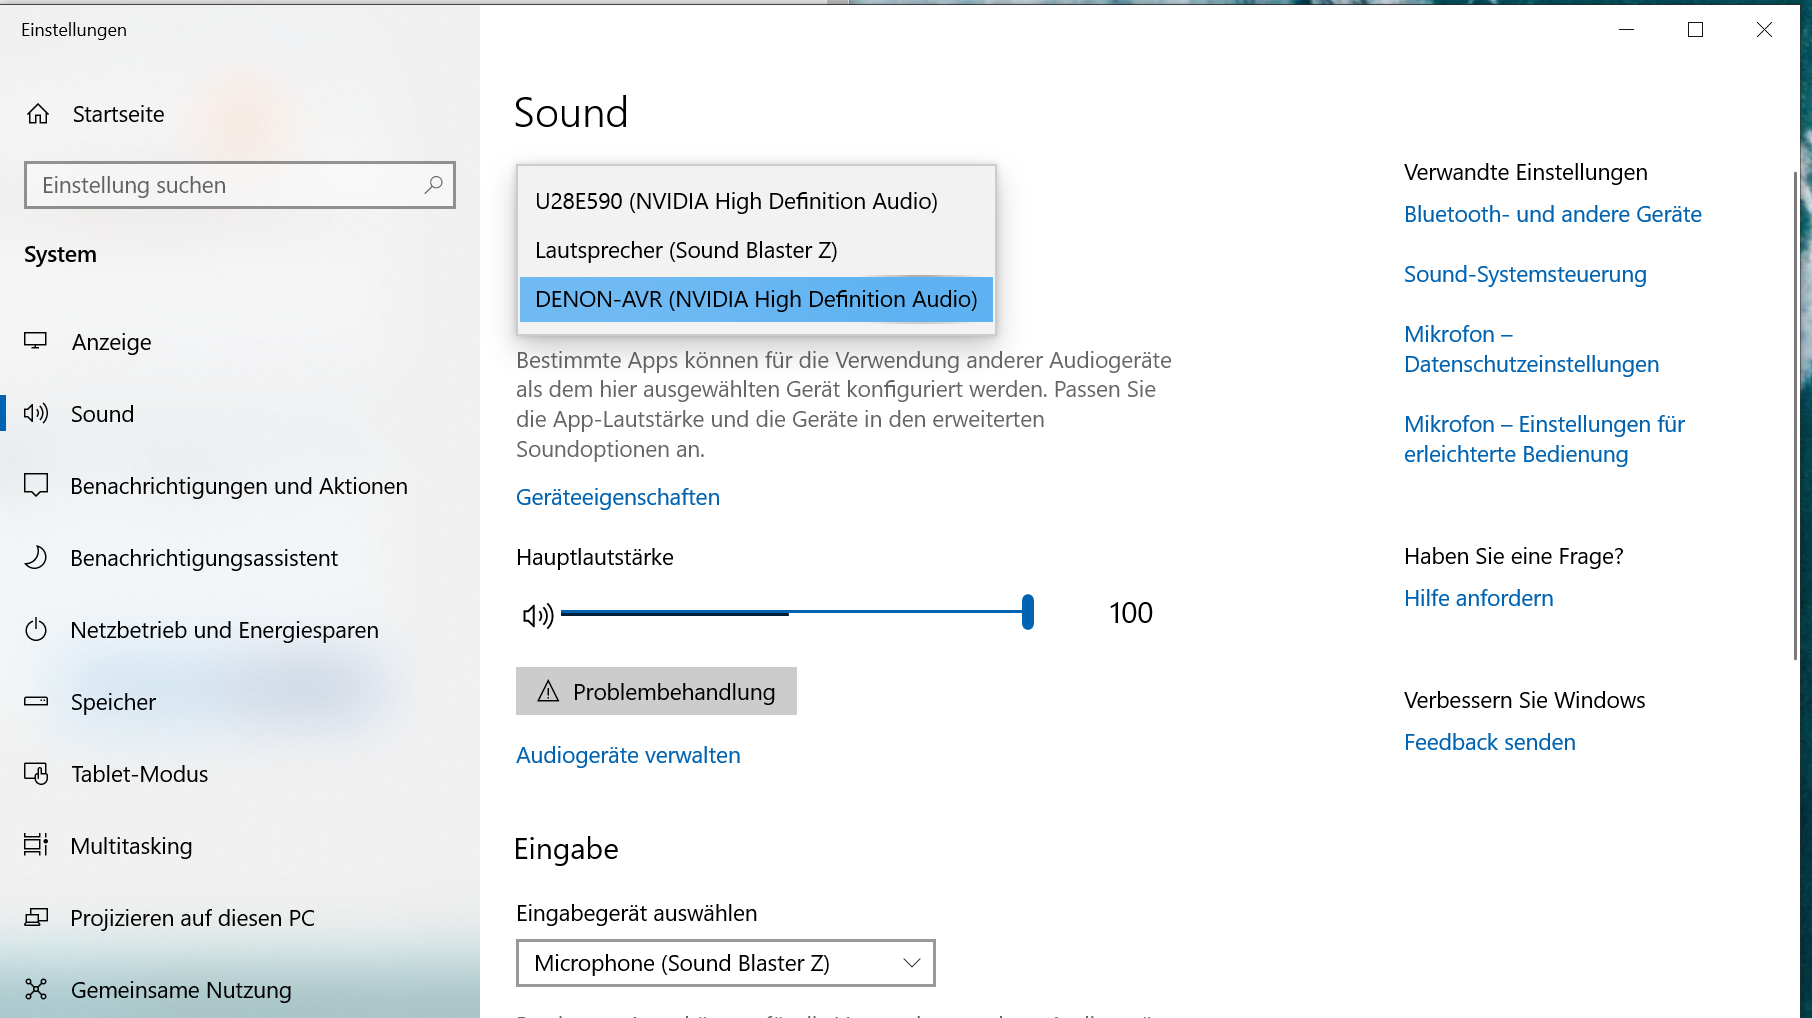
Task: Click the search magnifier icon
Action: point(433,185)
